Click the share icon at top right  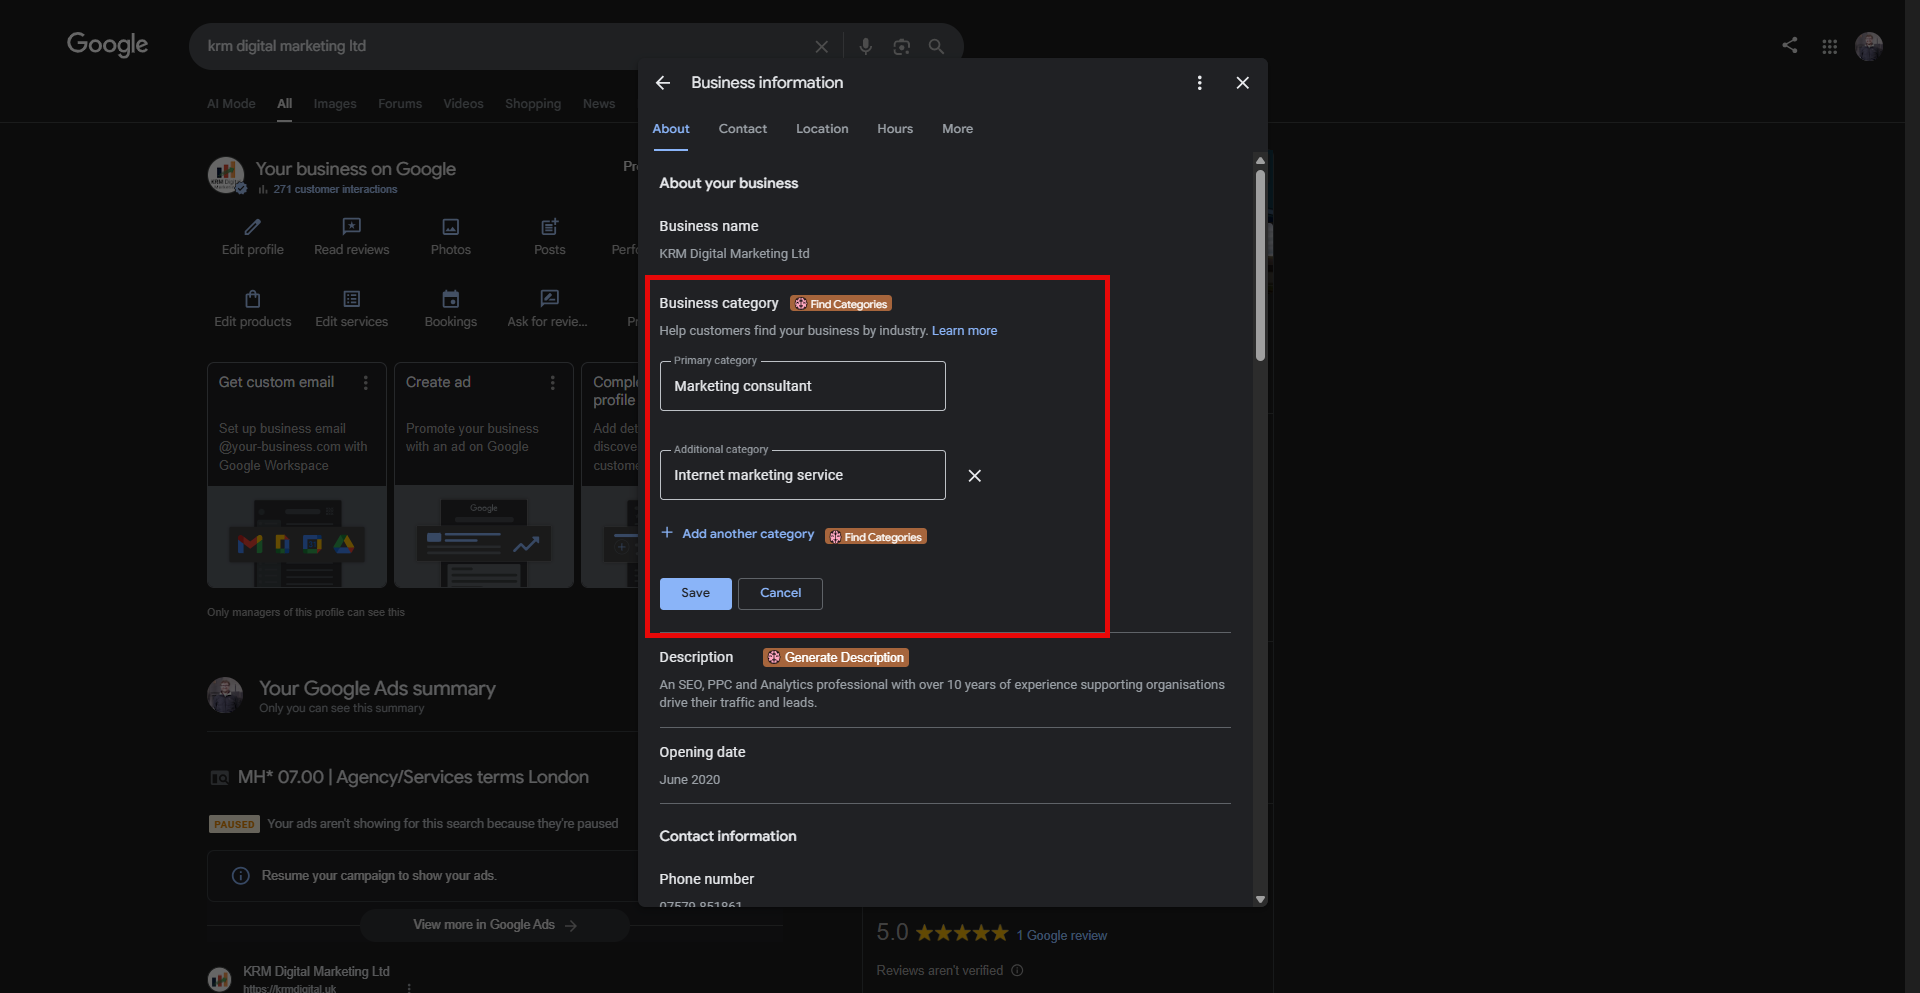point(1789,45)
